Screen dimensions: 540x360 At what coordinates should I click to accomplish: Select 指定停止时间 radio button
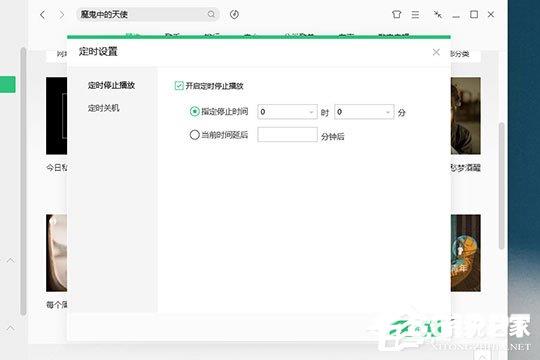click(194, 111)
